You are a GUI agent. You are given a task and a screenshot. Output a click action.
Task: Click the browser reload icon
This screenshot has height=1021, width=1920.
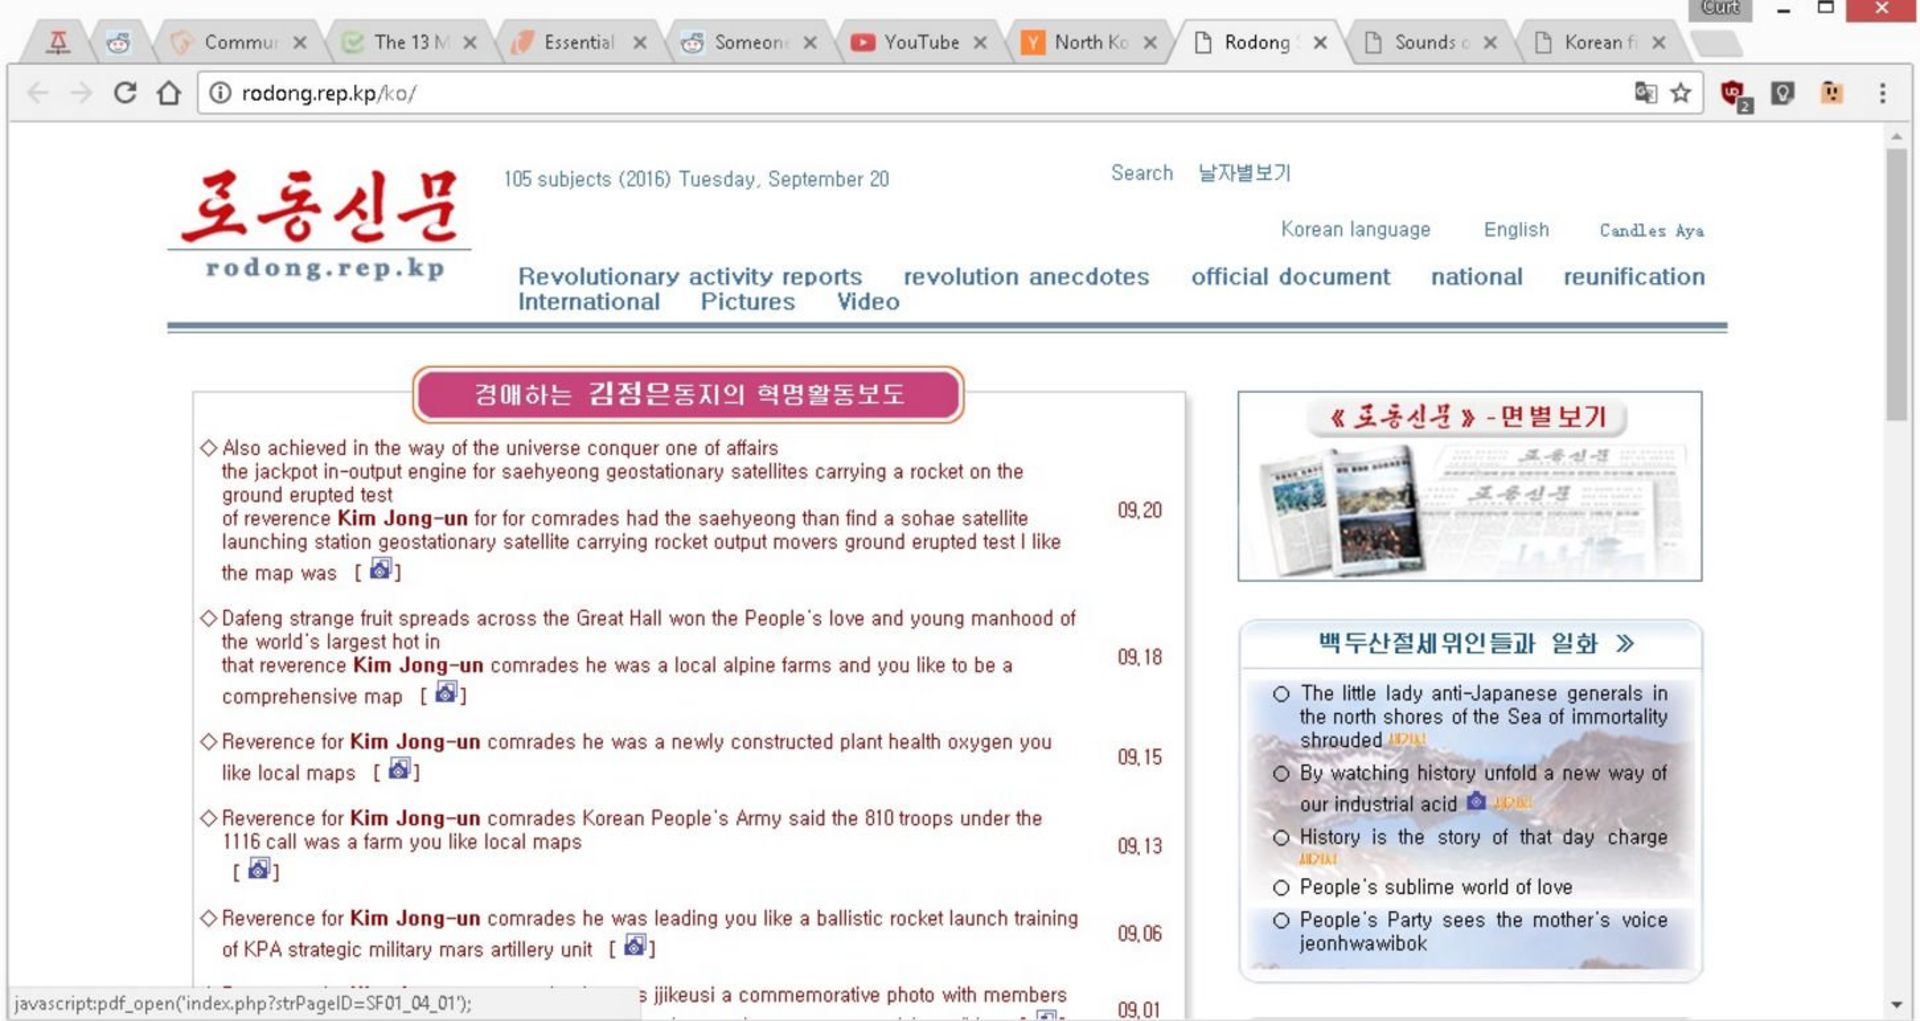[x=125, y=93]
